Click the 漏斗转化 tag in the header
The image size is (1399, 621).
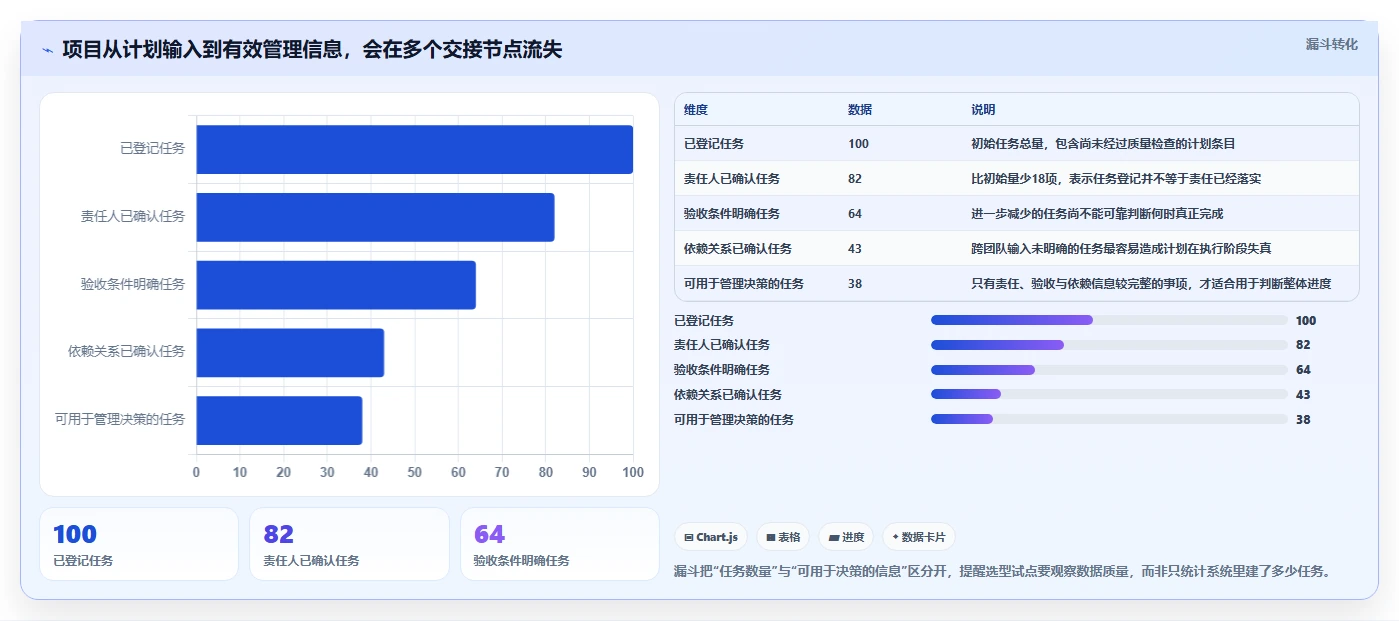[x=1331, y=44]
